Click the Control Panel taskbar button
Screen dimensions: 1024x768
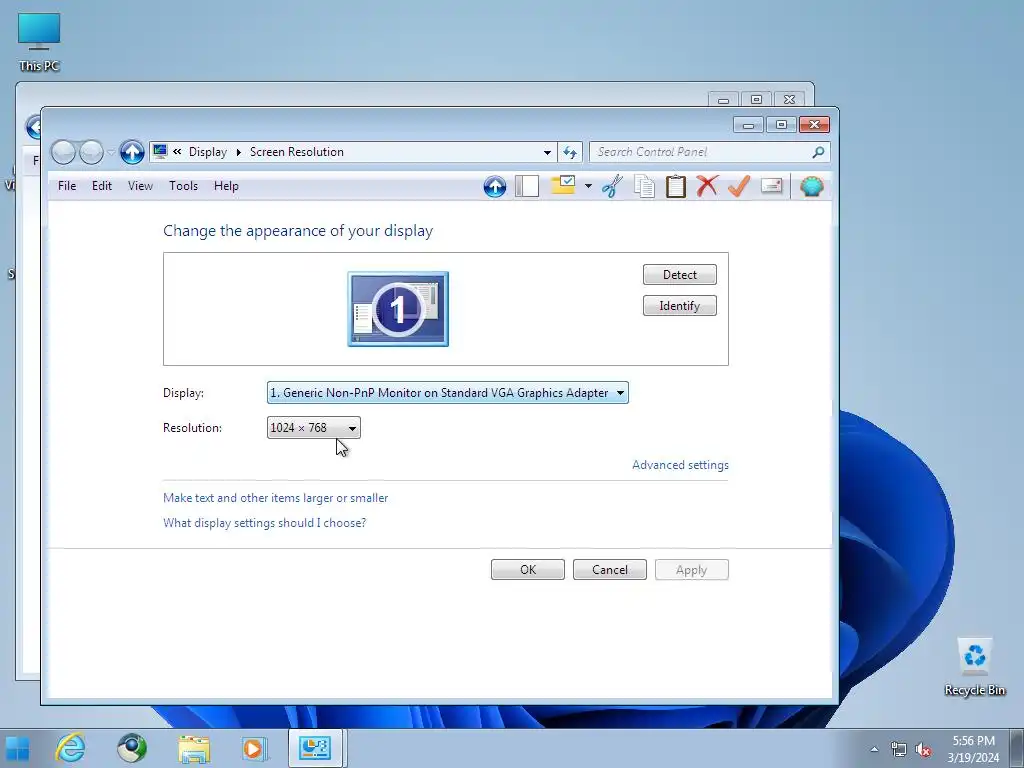click(x=315, y=748)
